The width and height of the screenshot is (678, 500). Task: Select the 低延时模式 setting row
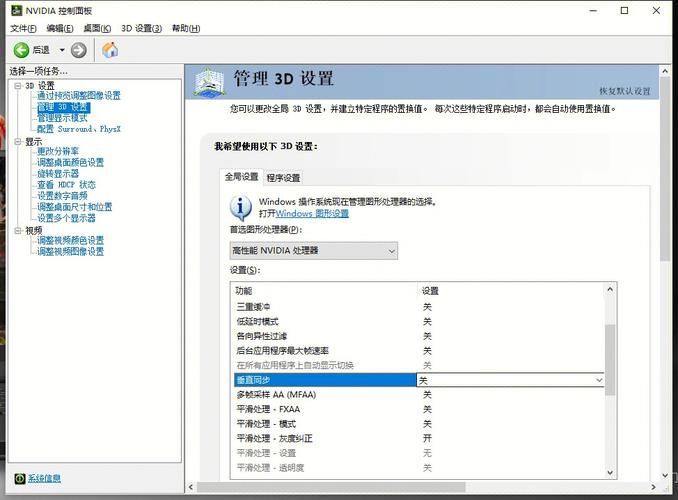click(419, 321)
